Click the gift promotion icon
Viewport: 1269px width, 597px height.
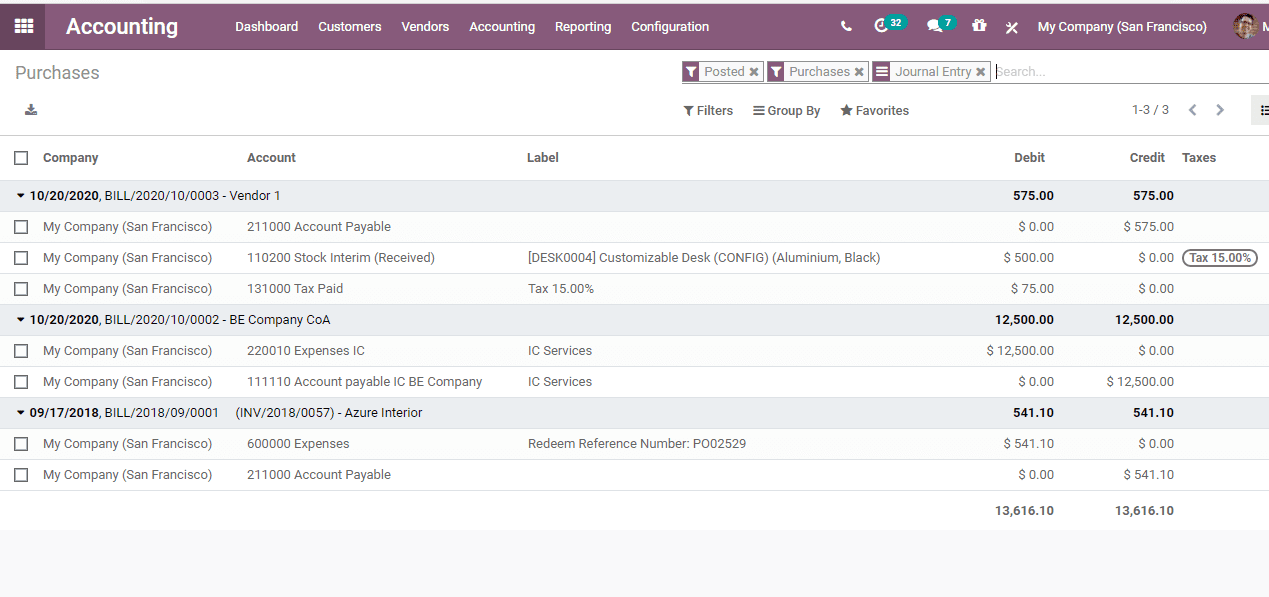[x=979, y=27]
